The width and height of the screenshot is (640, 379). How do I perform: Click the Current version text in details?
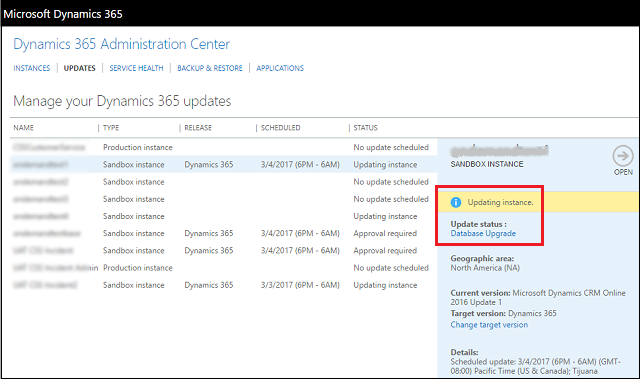pyautogui.click(x=538, y=297)
